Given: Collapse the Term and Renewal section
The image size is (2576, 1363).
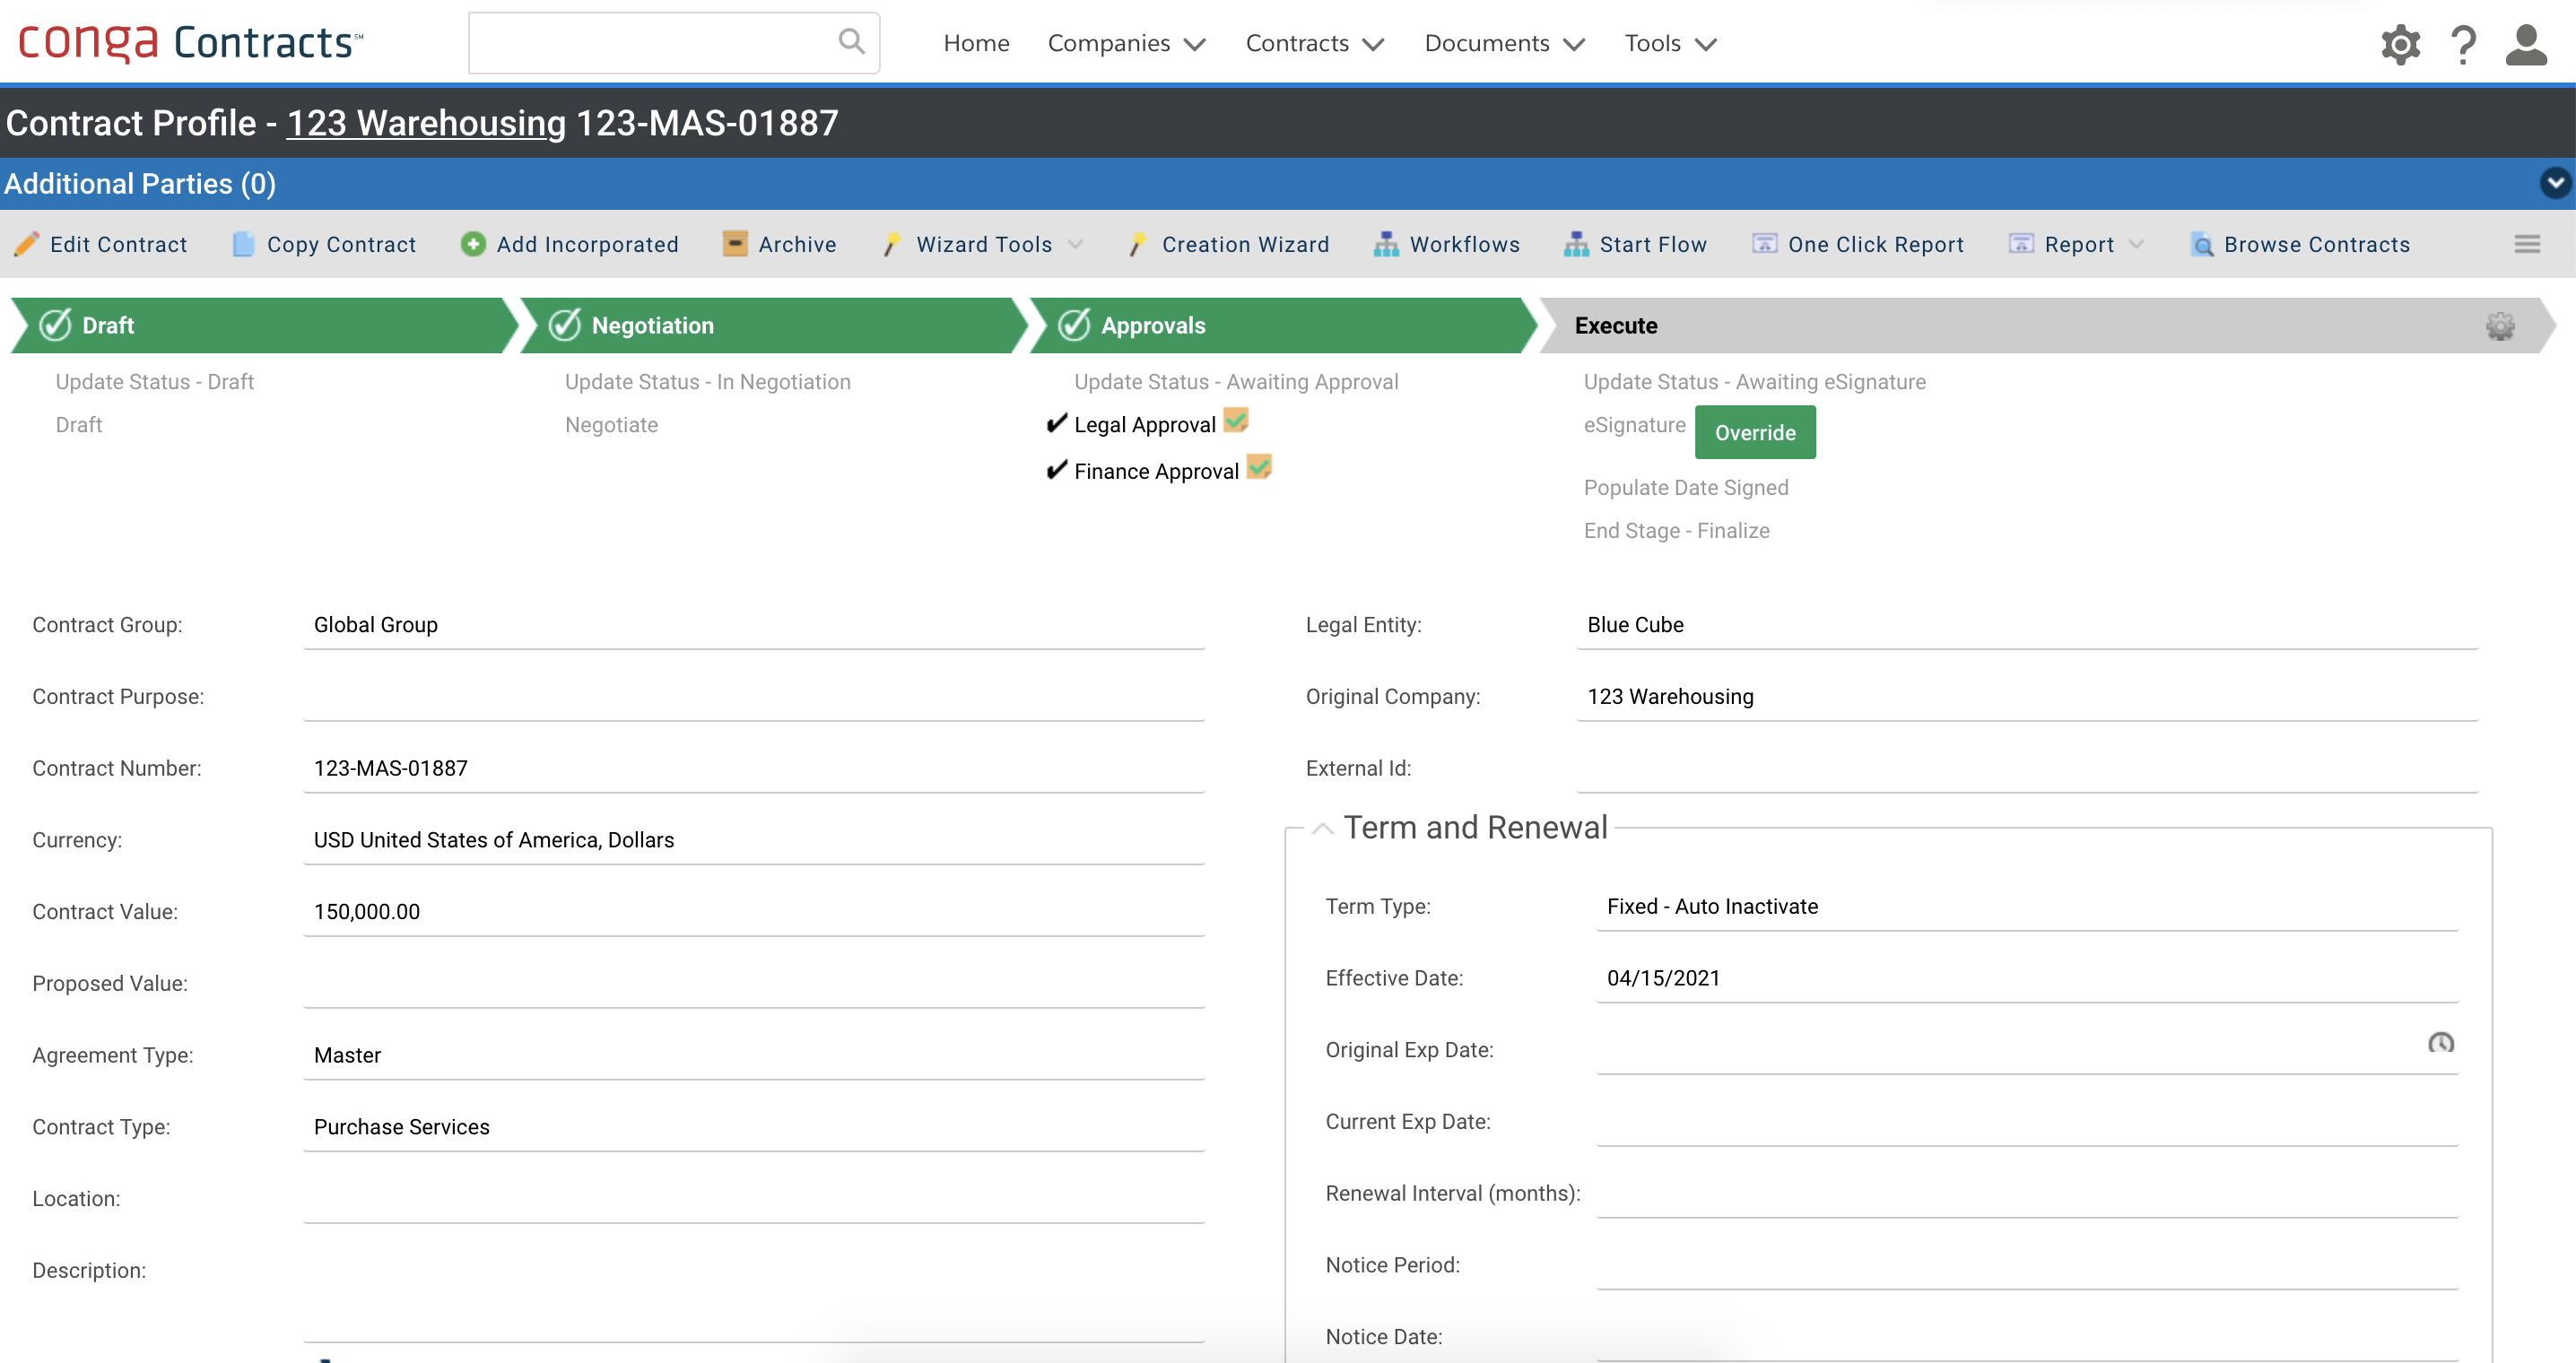Looking at the screenshot, I should (x=1322, y=828).
